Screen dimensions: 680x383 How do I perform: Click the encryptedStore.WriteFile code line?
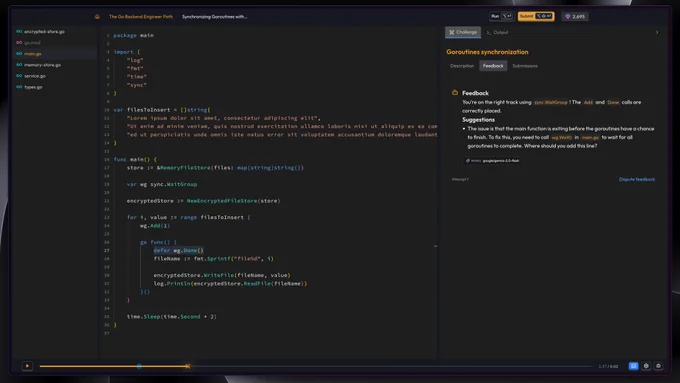click(222, 275)
